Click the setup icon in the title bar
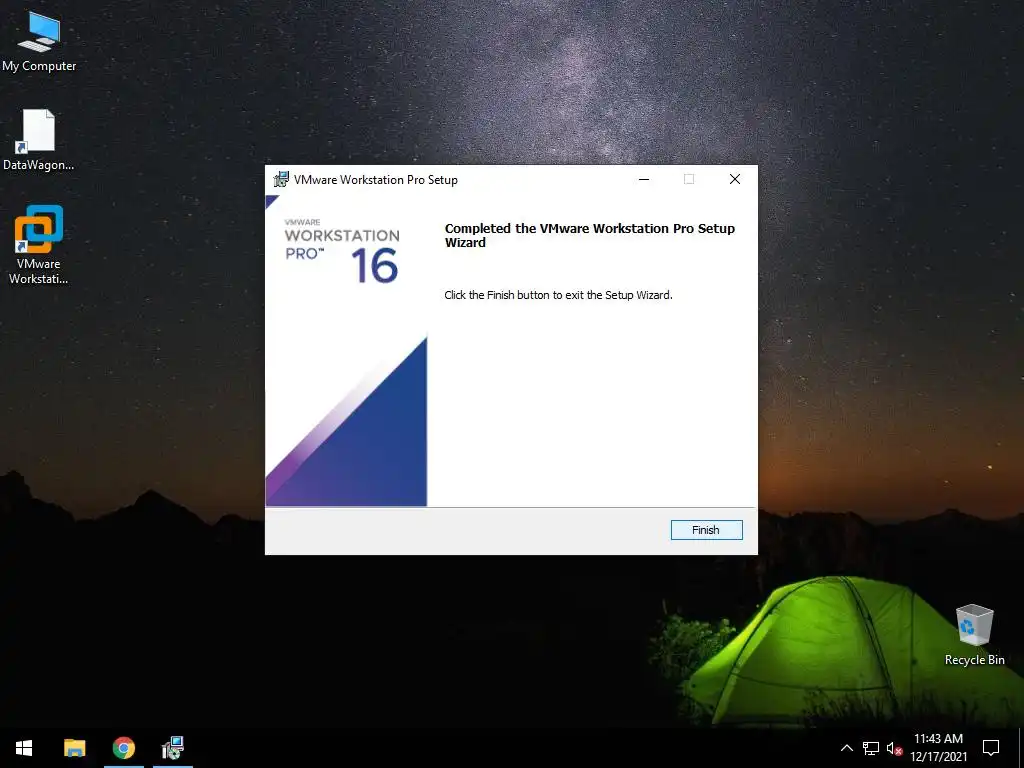1024x768 pixels. pyautogui.click(x=281, y=179)
